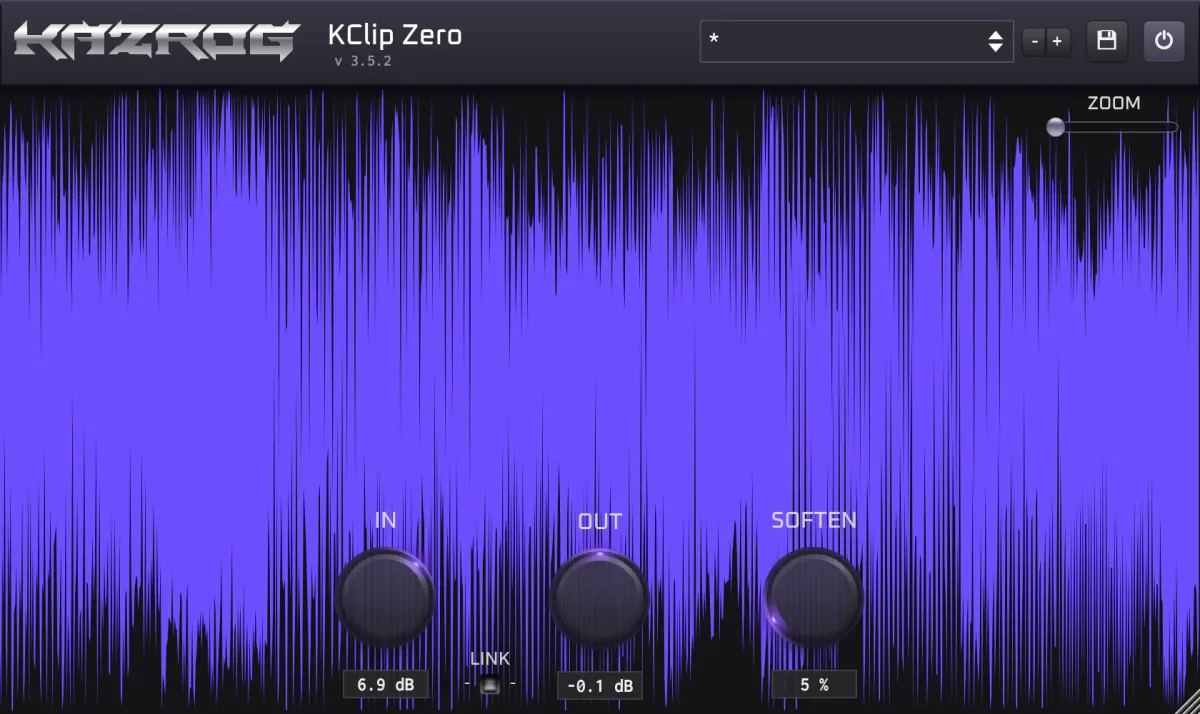Toggle the LINK switch between IN and OUT

pos(489,684)
